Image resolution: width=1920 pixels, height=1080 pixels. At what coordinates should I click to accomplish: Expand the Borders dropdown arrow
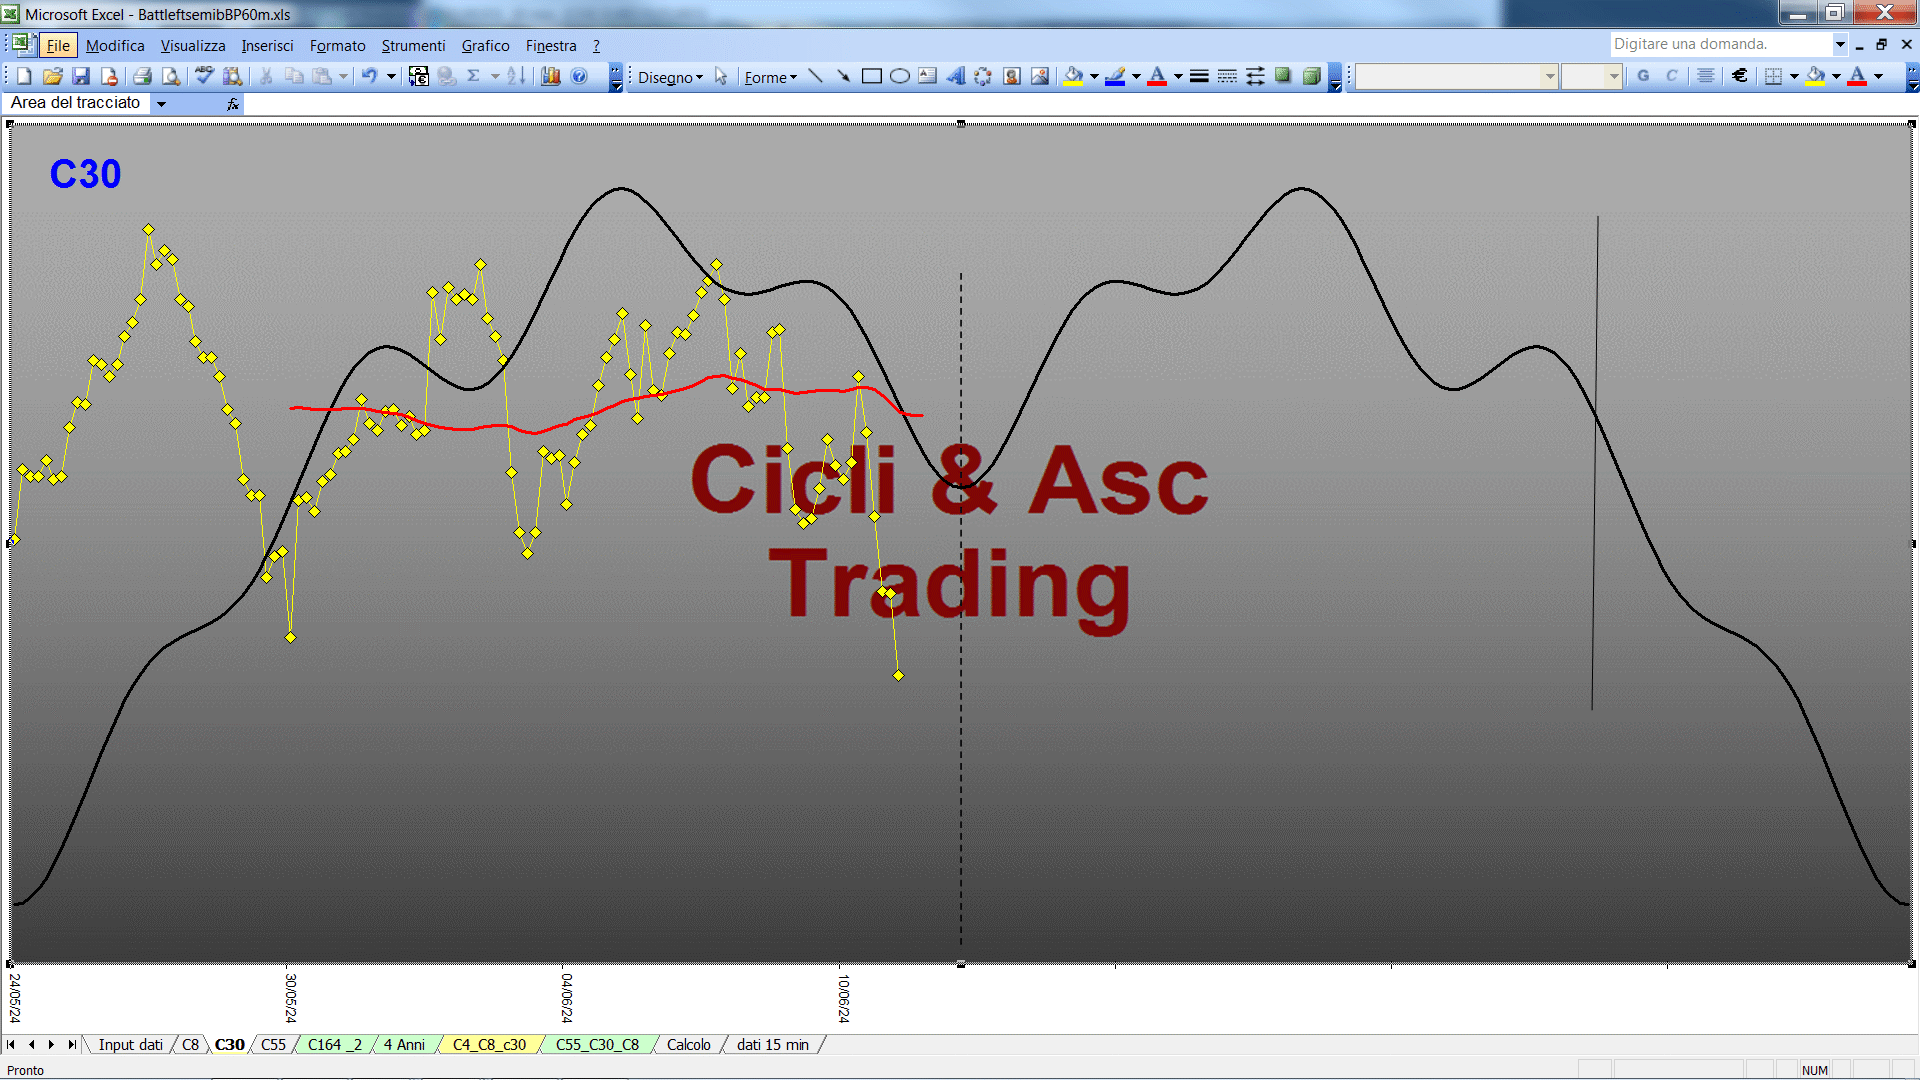pyautogui.click(x=1794, y=76)
